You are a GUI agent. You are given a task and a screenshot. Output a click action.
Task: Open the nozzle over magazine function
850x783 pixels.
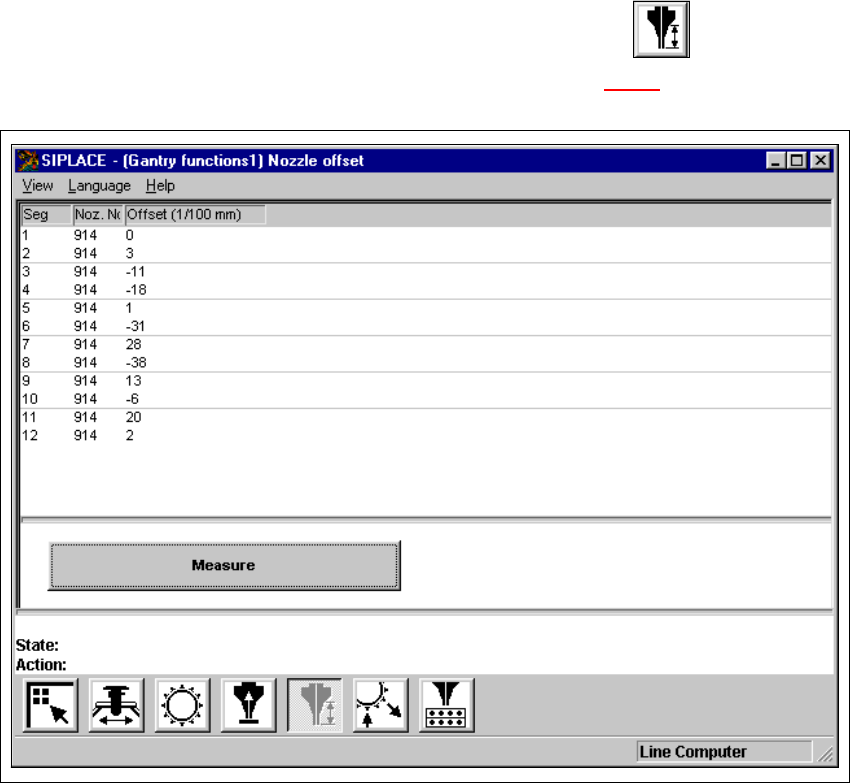coord(447,705)
